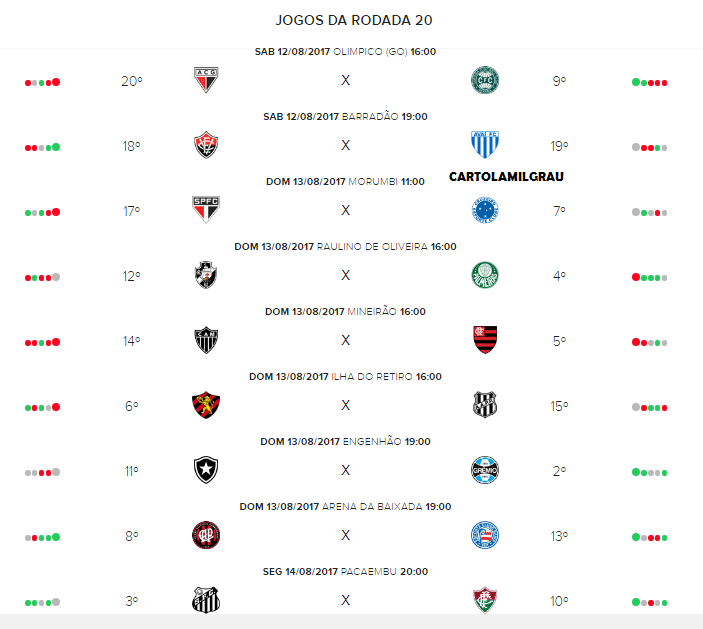Screen dimensions: 703x629
Task: Select the Palmeiras green crest
Action: (485, 275)
